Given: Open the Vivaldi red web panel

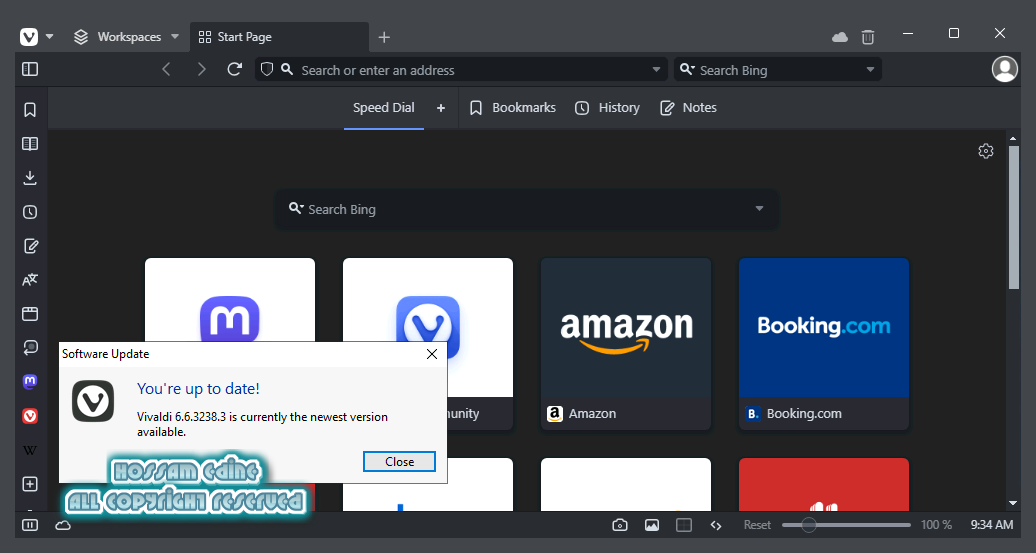Looking at the screenshot, I should pyautogui.click(x=30, y=416).
